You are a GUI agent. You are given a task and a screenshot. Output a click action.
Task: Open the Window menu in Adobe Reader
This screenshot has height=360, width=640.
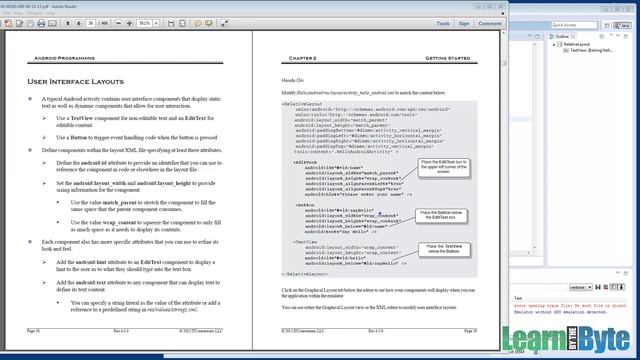(34, 13)
